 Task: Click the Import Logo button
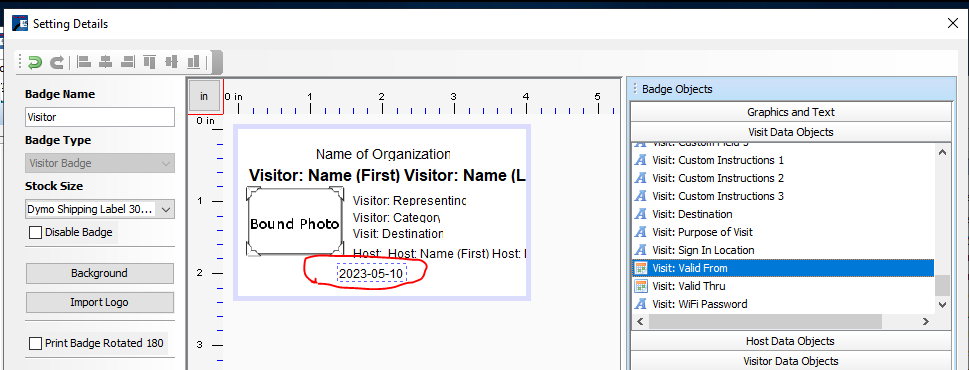[x=99, y=303]
